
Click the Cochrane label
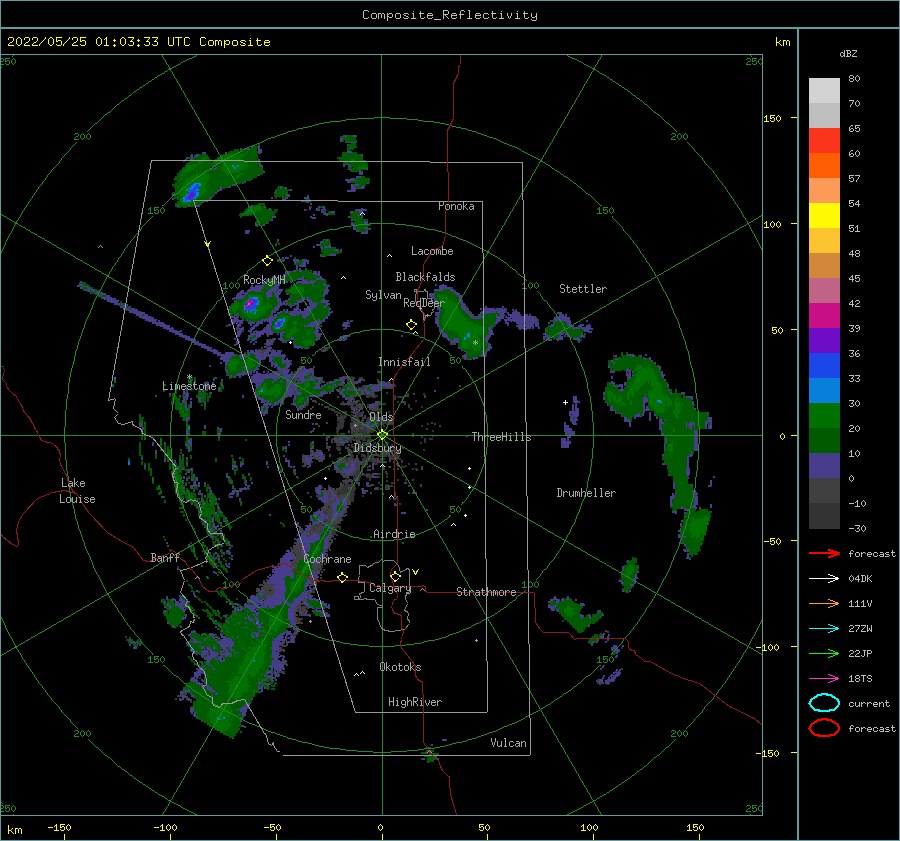(327, 559)
